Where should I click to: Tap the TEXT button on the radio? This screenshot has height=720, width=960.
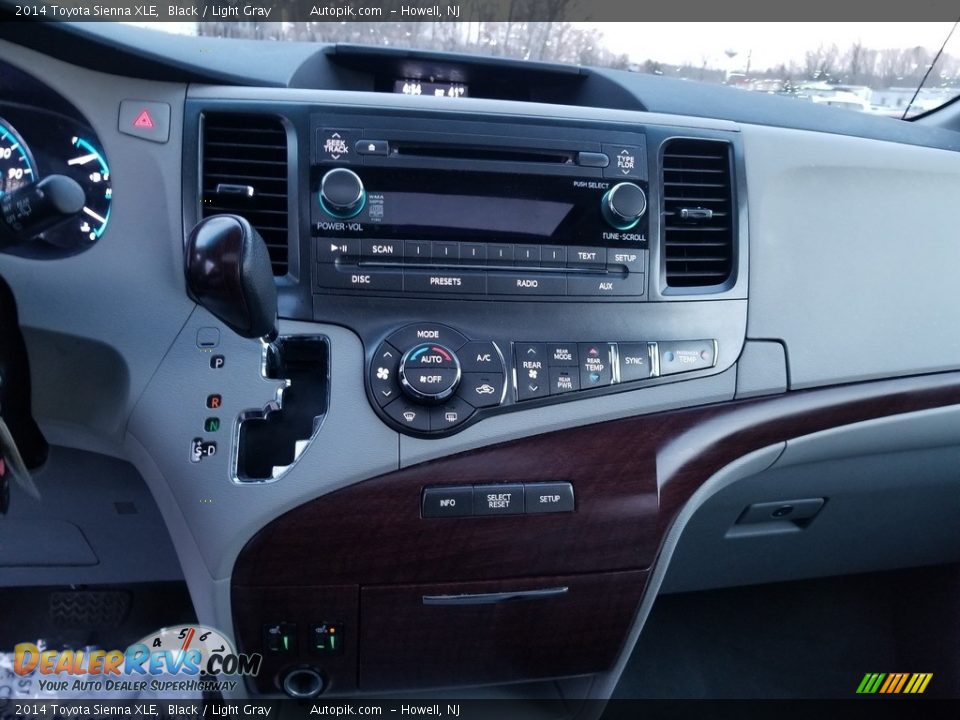(x=587, y=257)
